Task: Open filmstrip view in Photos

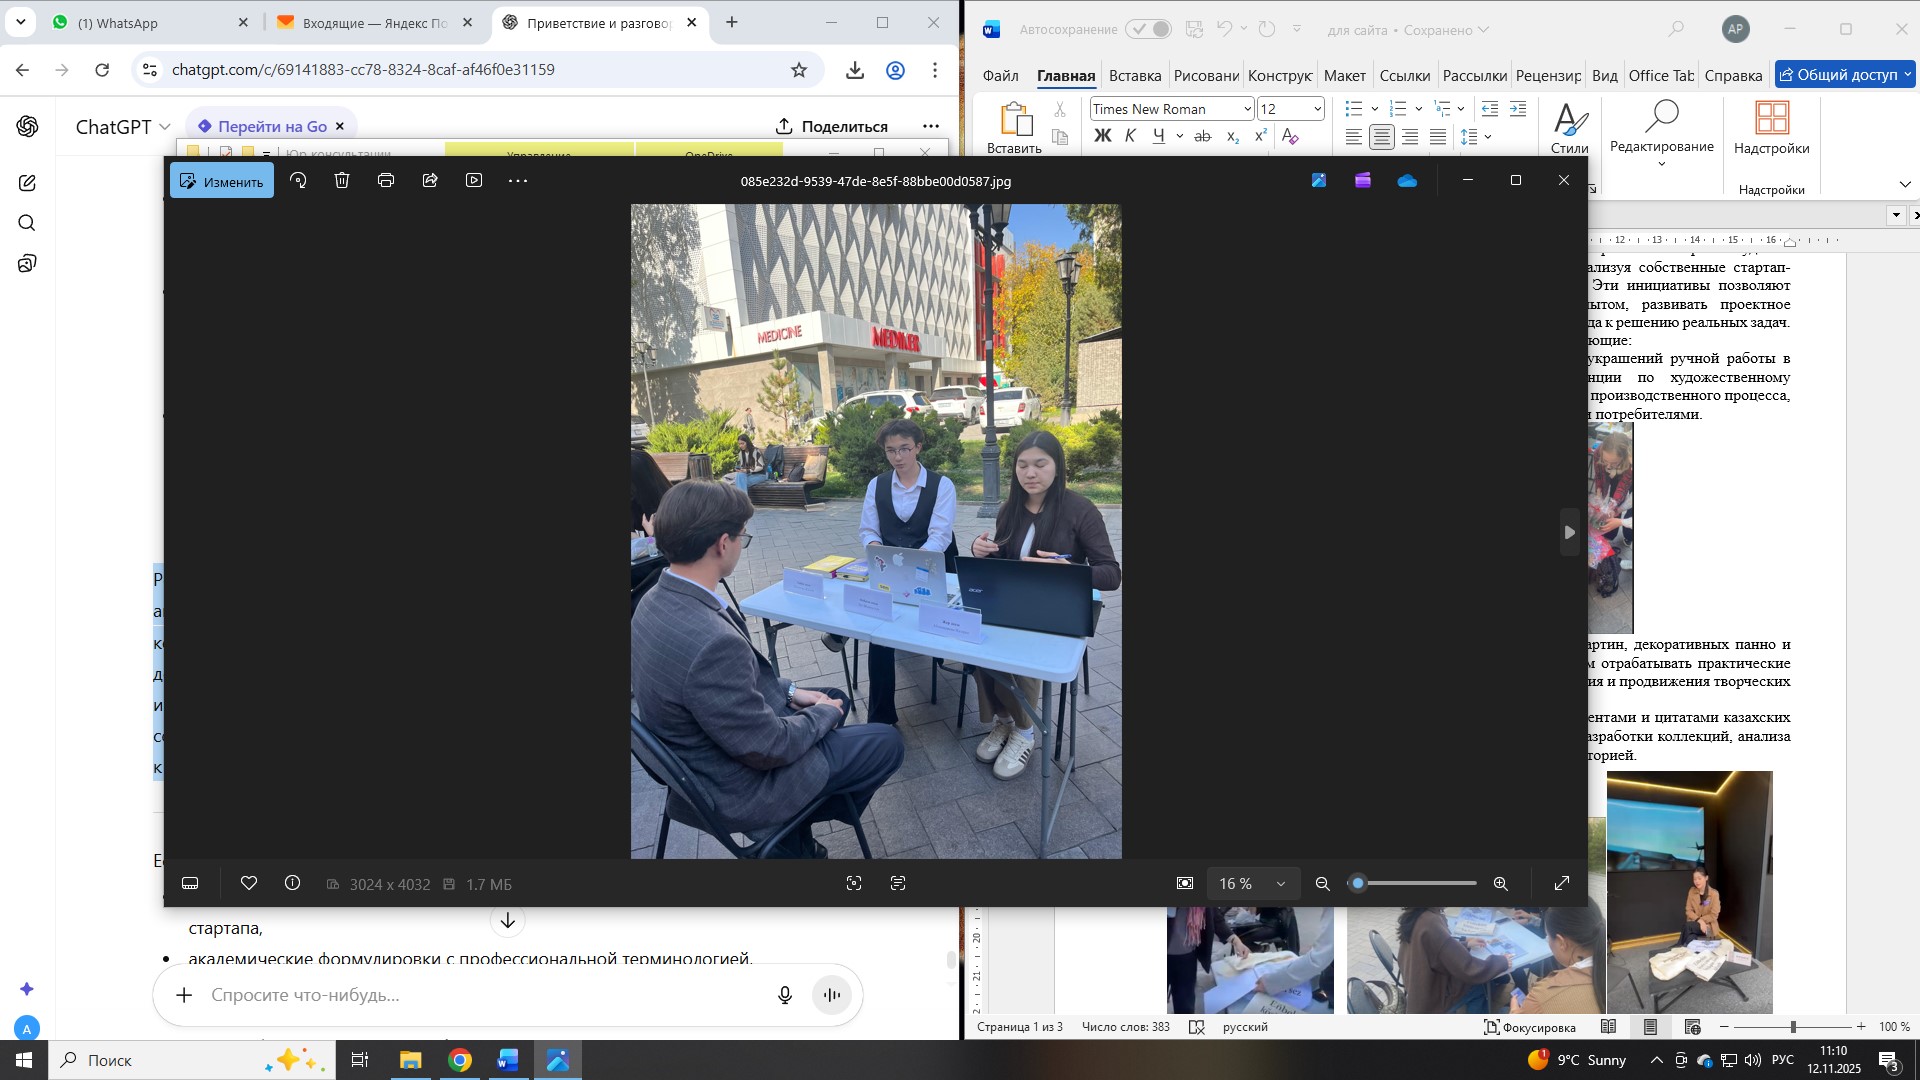Action: (190, 884)
